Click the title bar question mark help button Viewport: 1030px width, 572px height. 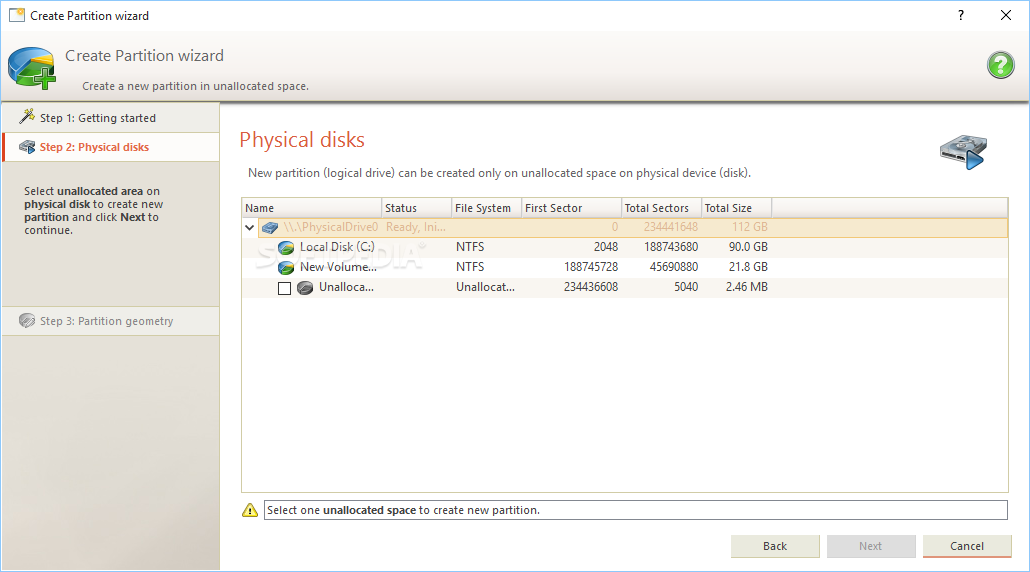pos(961,15)
